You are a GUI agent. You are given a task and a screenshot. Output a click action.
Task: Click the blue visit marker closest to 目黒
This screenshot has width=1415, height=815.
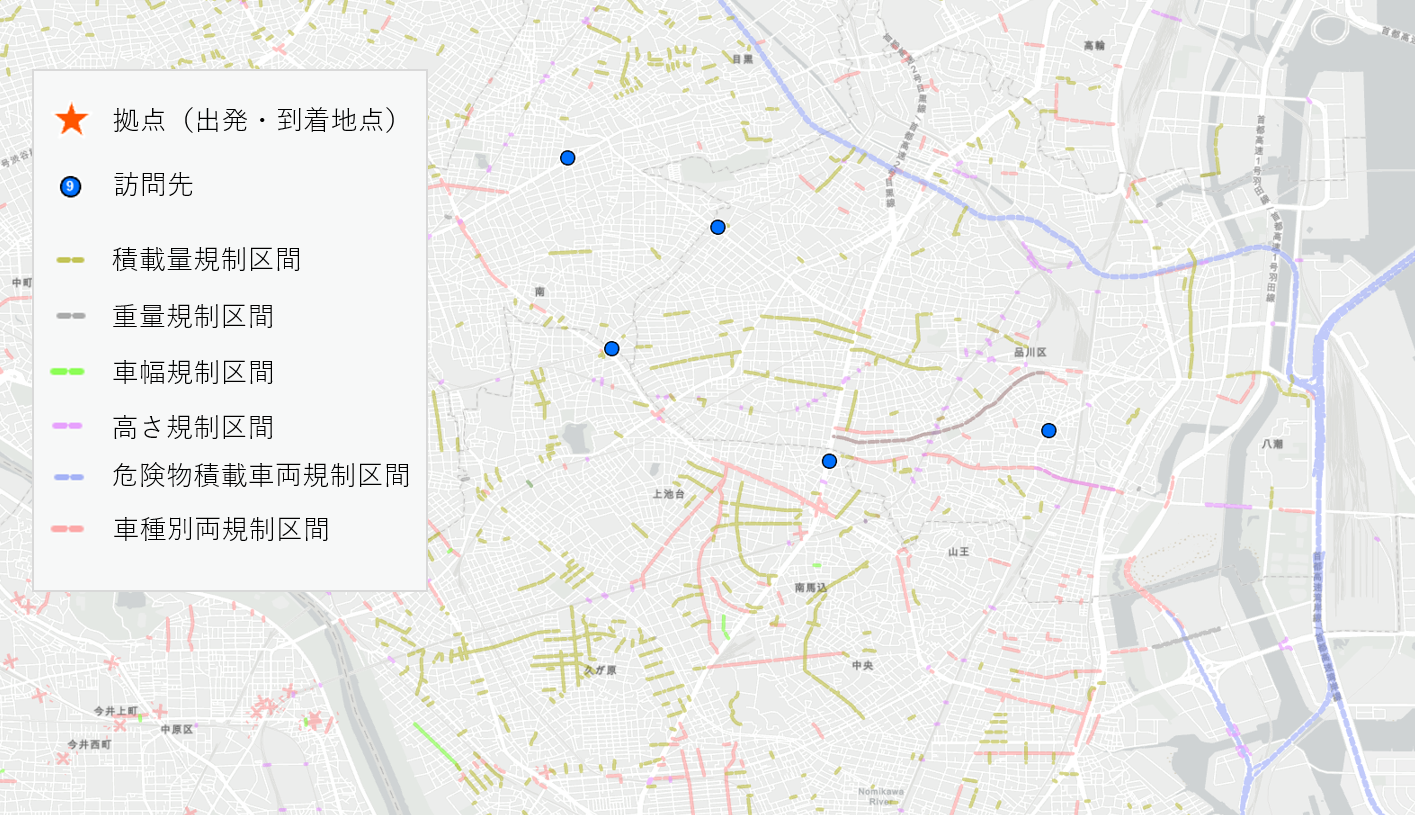coord(717,227)
